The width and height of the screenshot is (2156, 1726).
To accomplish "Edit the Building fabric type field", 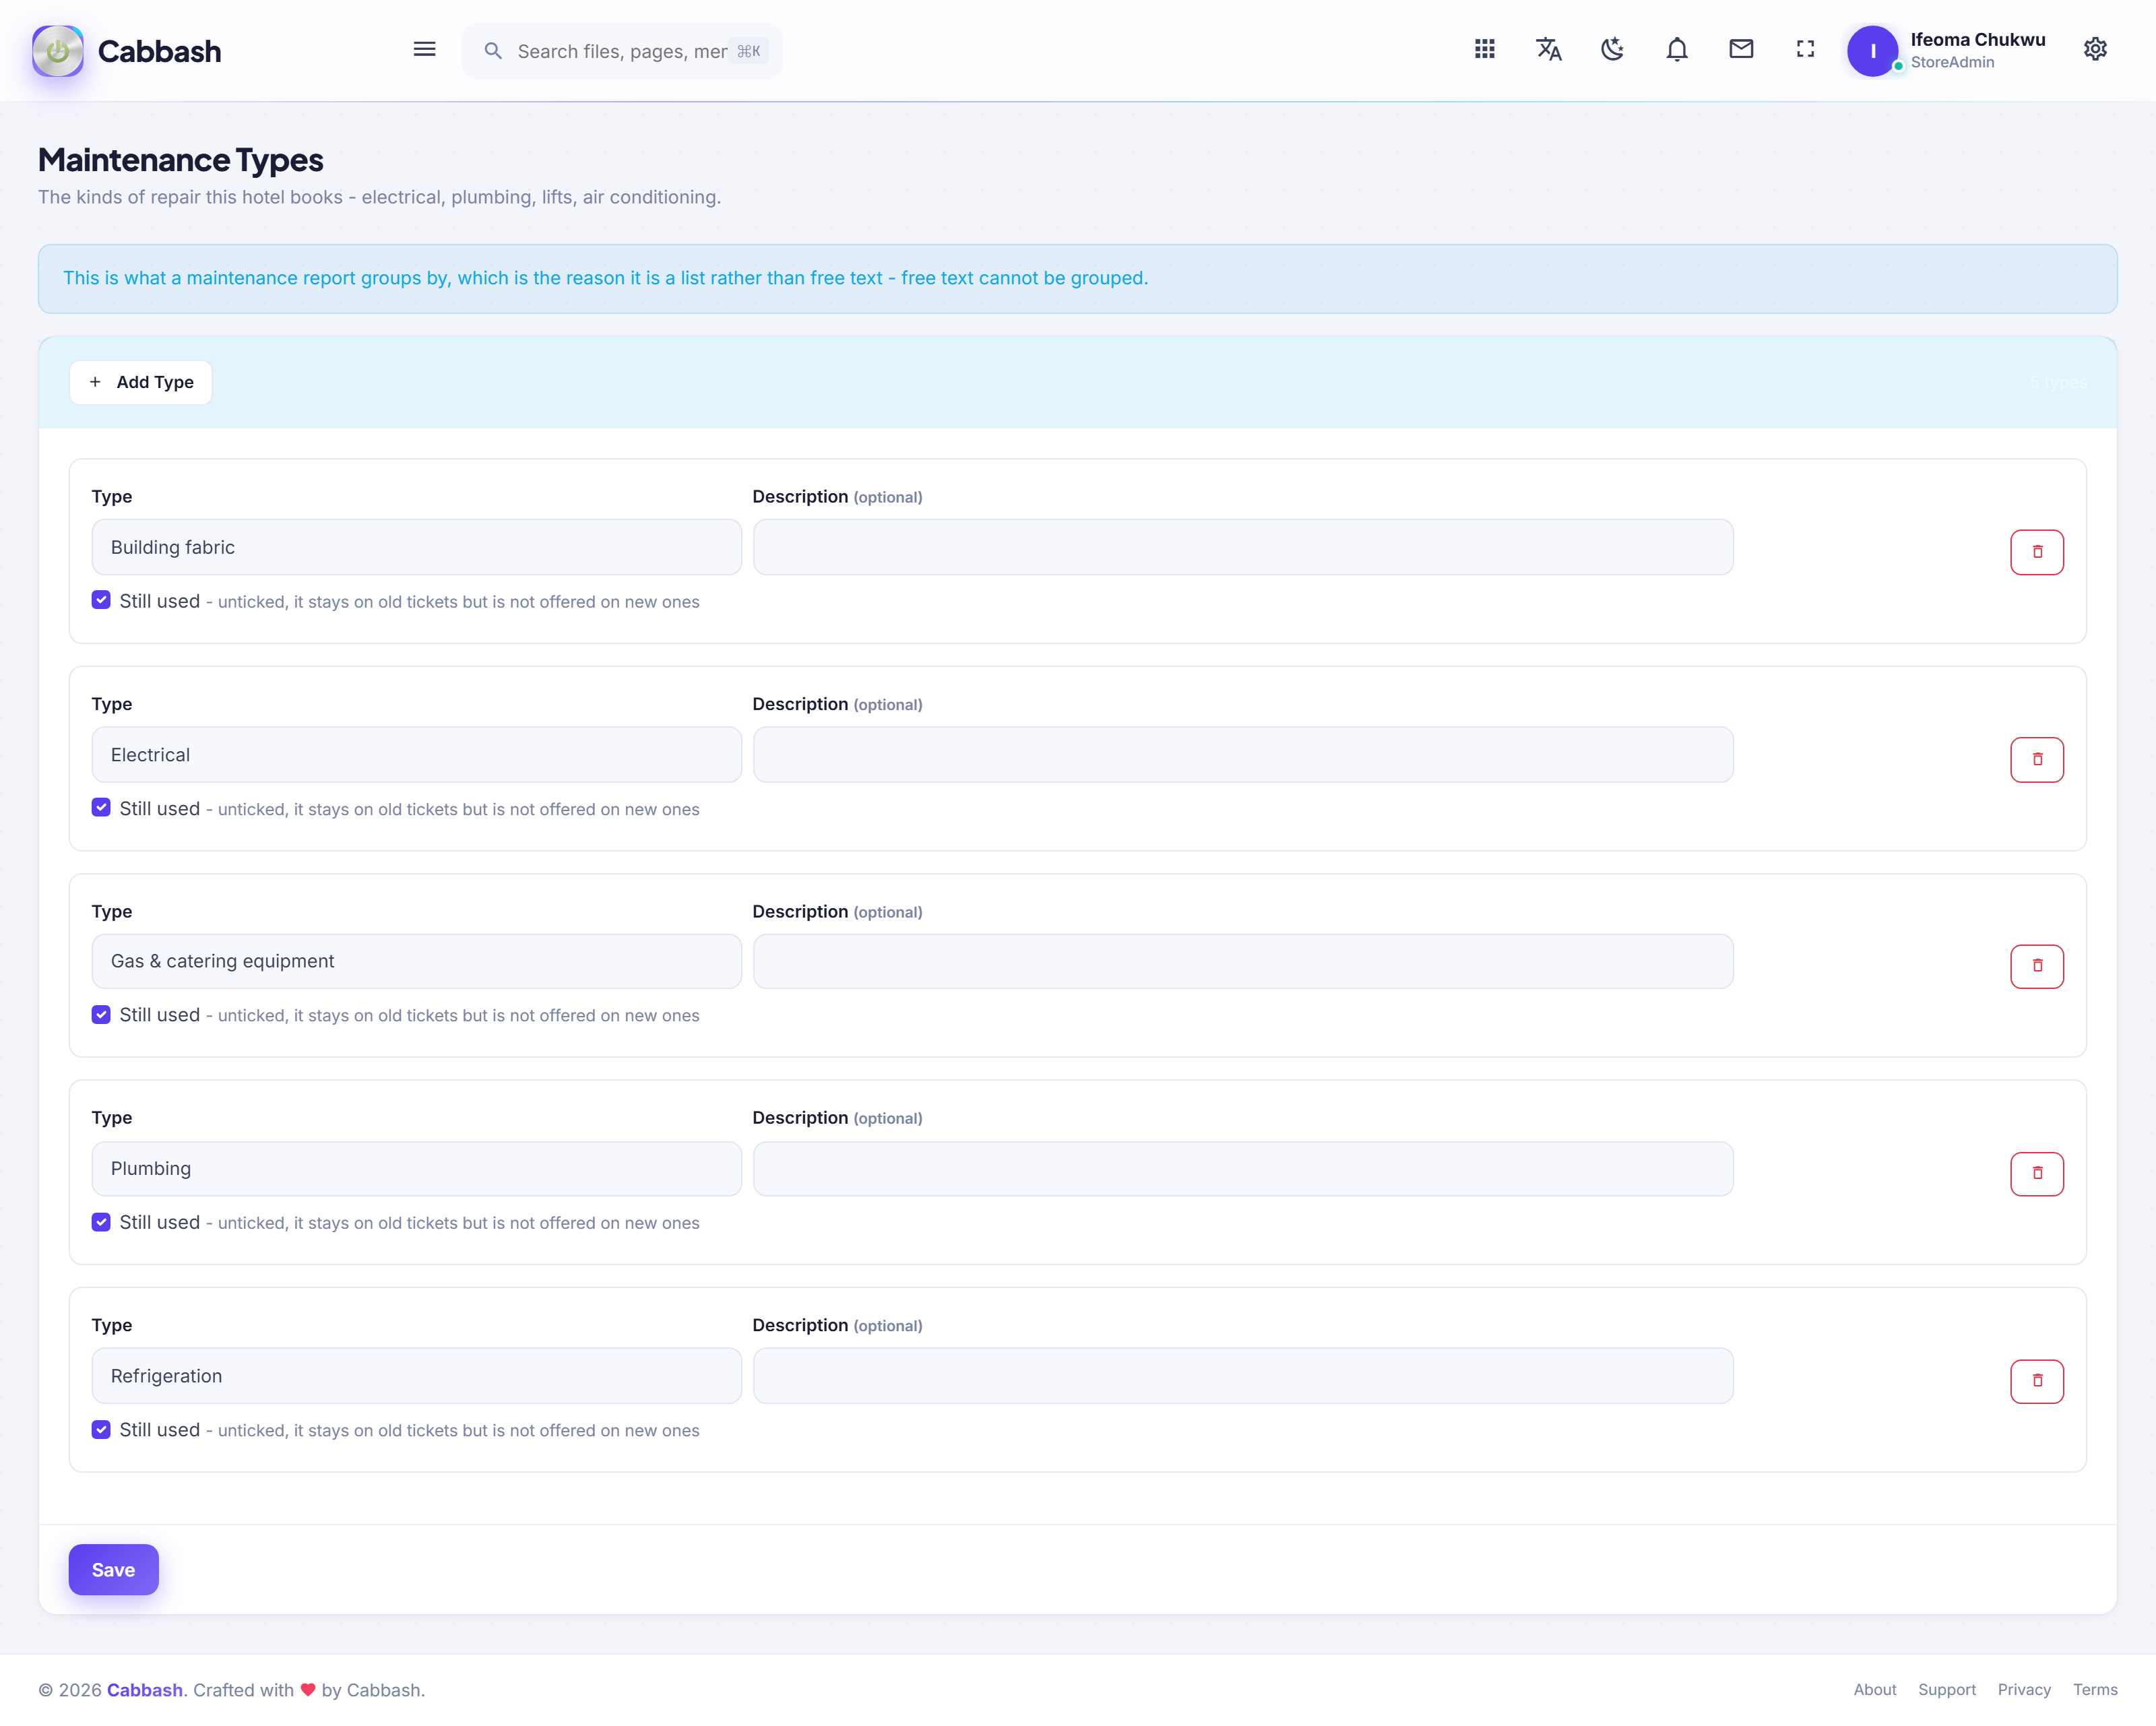I will (x=417, y=547).
